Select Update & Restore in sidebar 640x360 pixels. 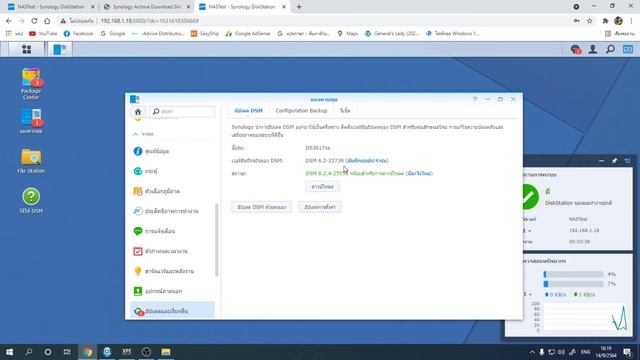point(172,311)
